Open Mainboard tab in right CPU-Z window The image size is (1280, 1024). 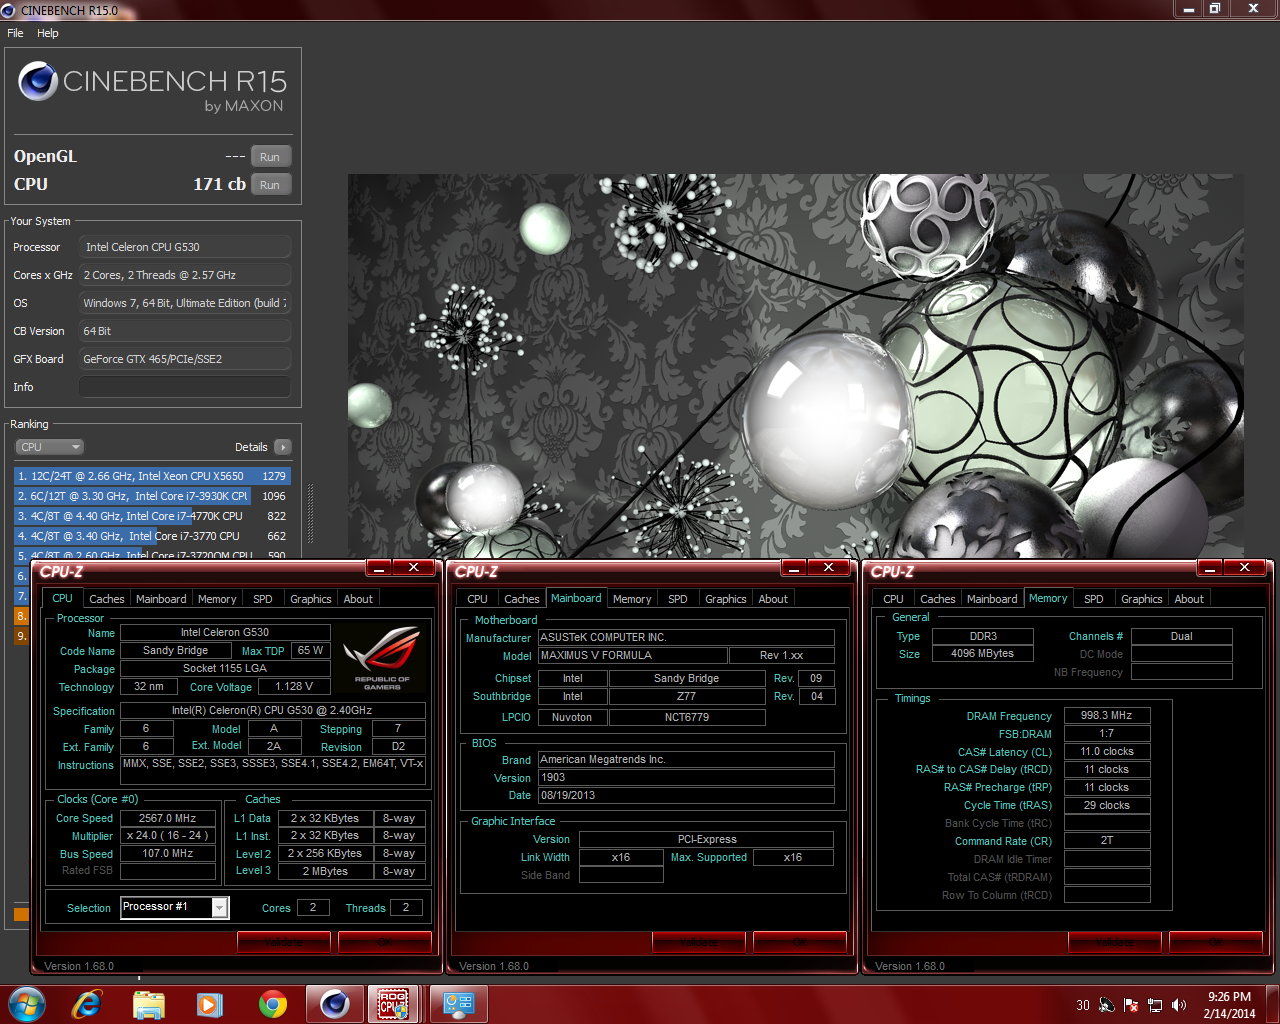992,599
